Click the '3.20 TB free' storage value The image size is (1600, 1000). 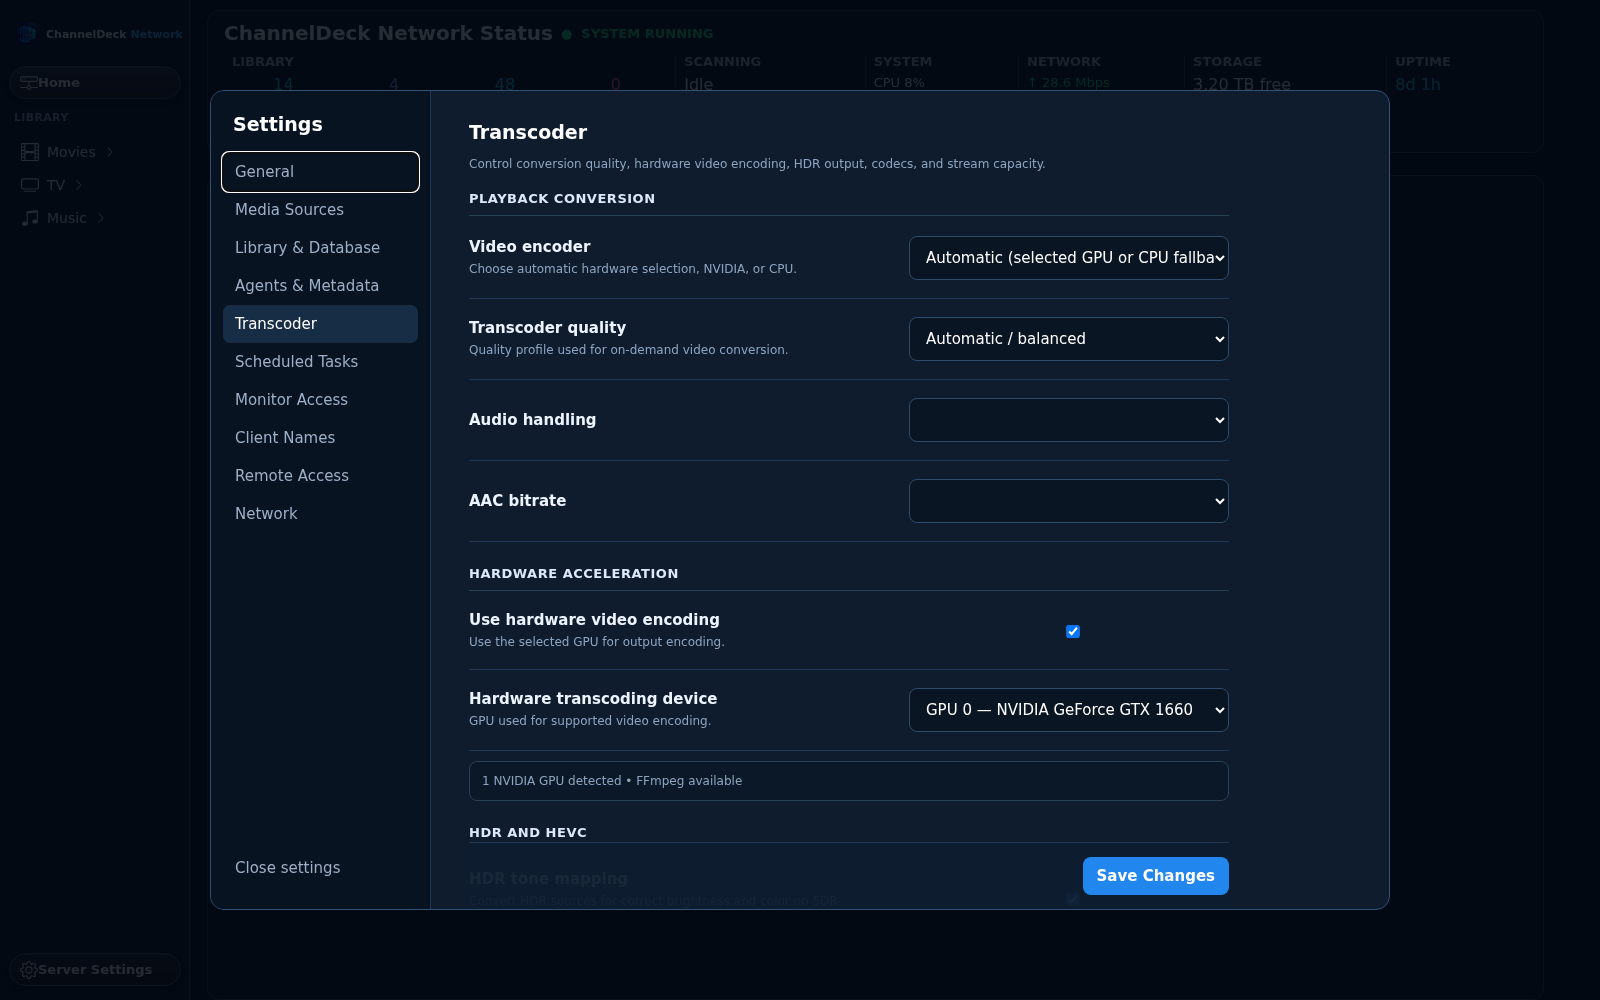1242,84
